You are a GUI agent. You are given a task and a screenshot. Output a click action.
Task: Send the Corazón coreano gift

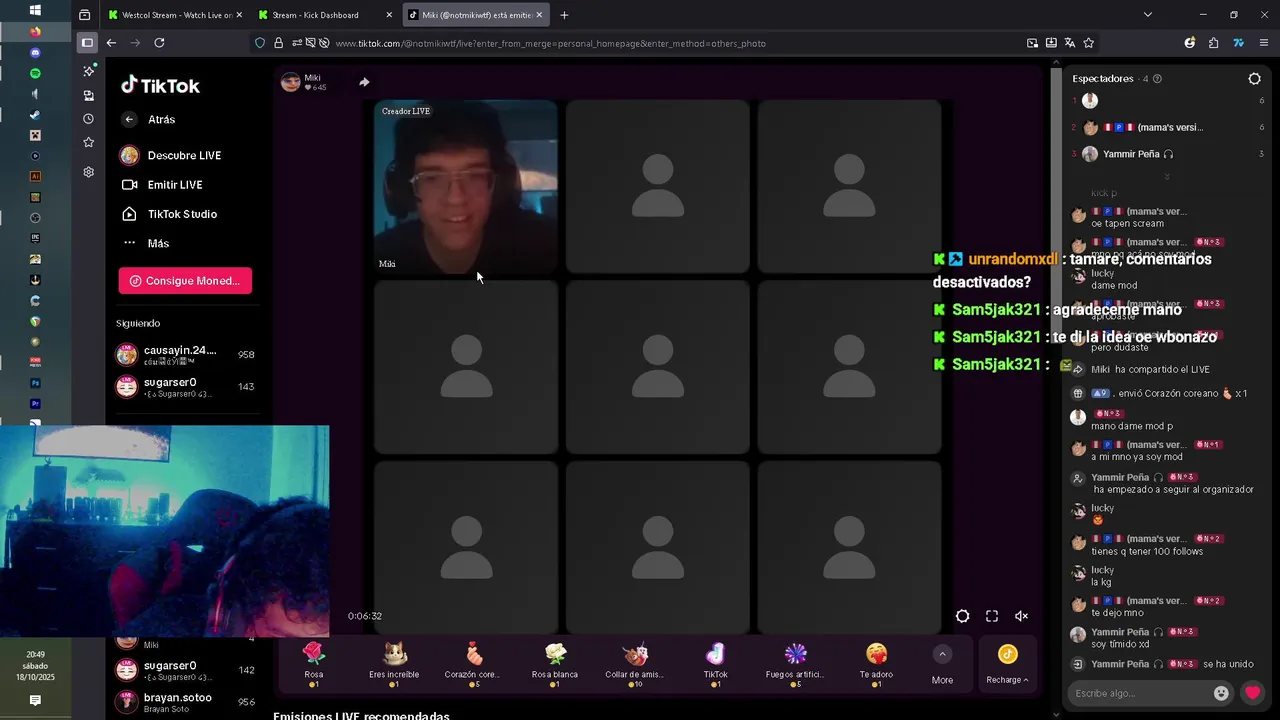click(473, 664)
